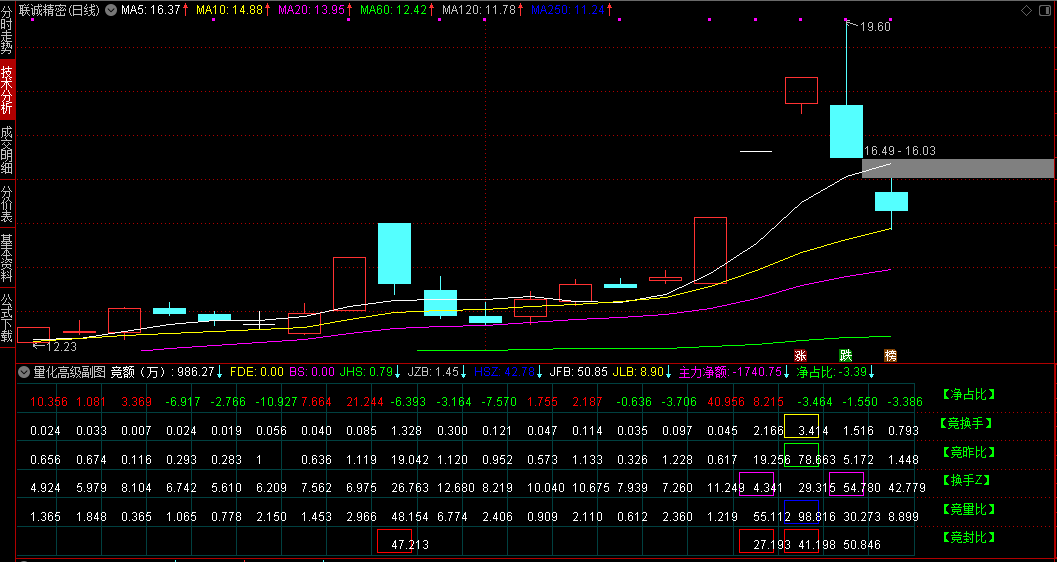
Task: Click the green 跌 (fall) icon
Action: tap(846, 355)
